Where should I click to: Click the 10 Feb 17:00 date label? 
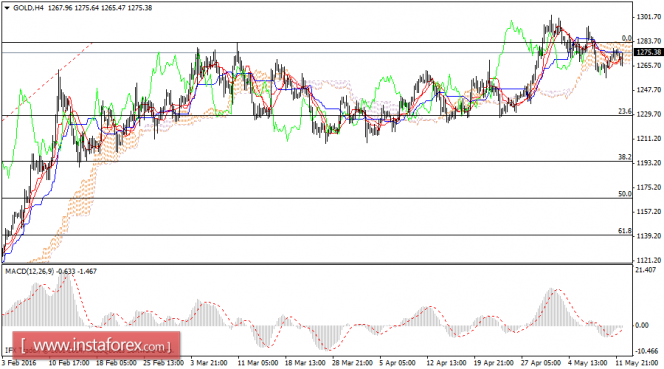coord(69,363)
